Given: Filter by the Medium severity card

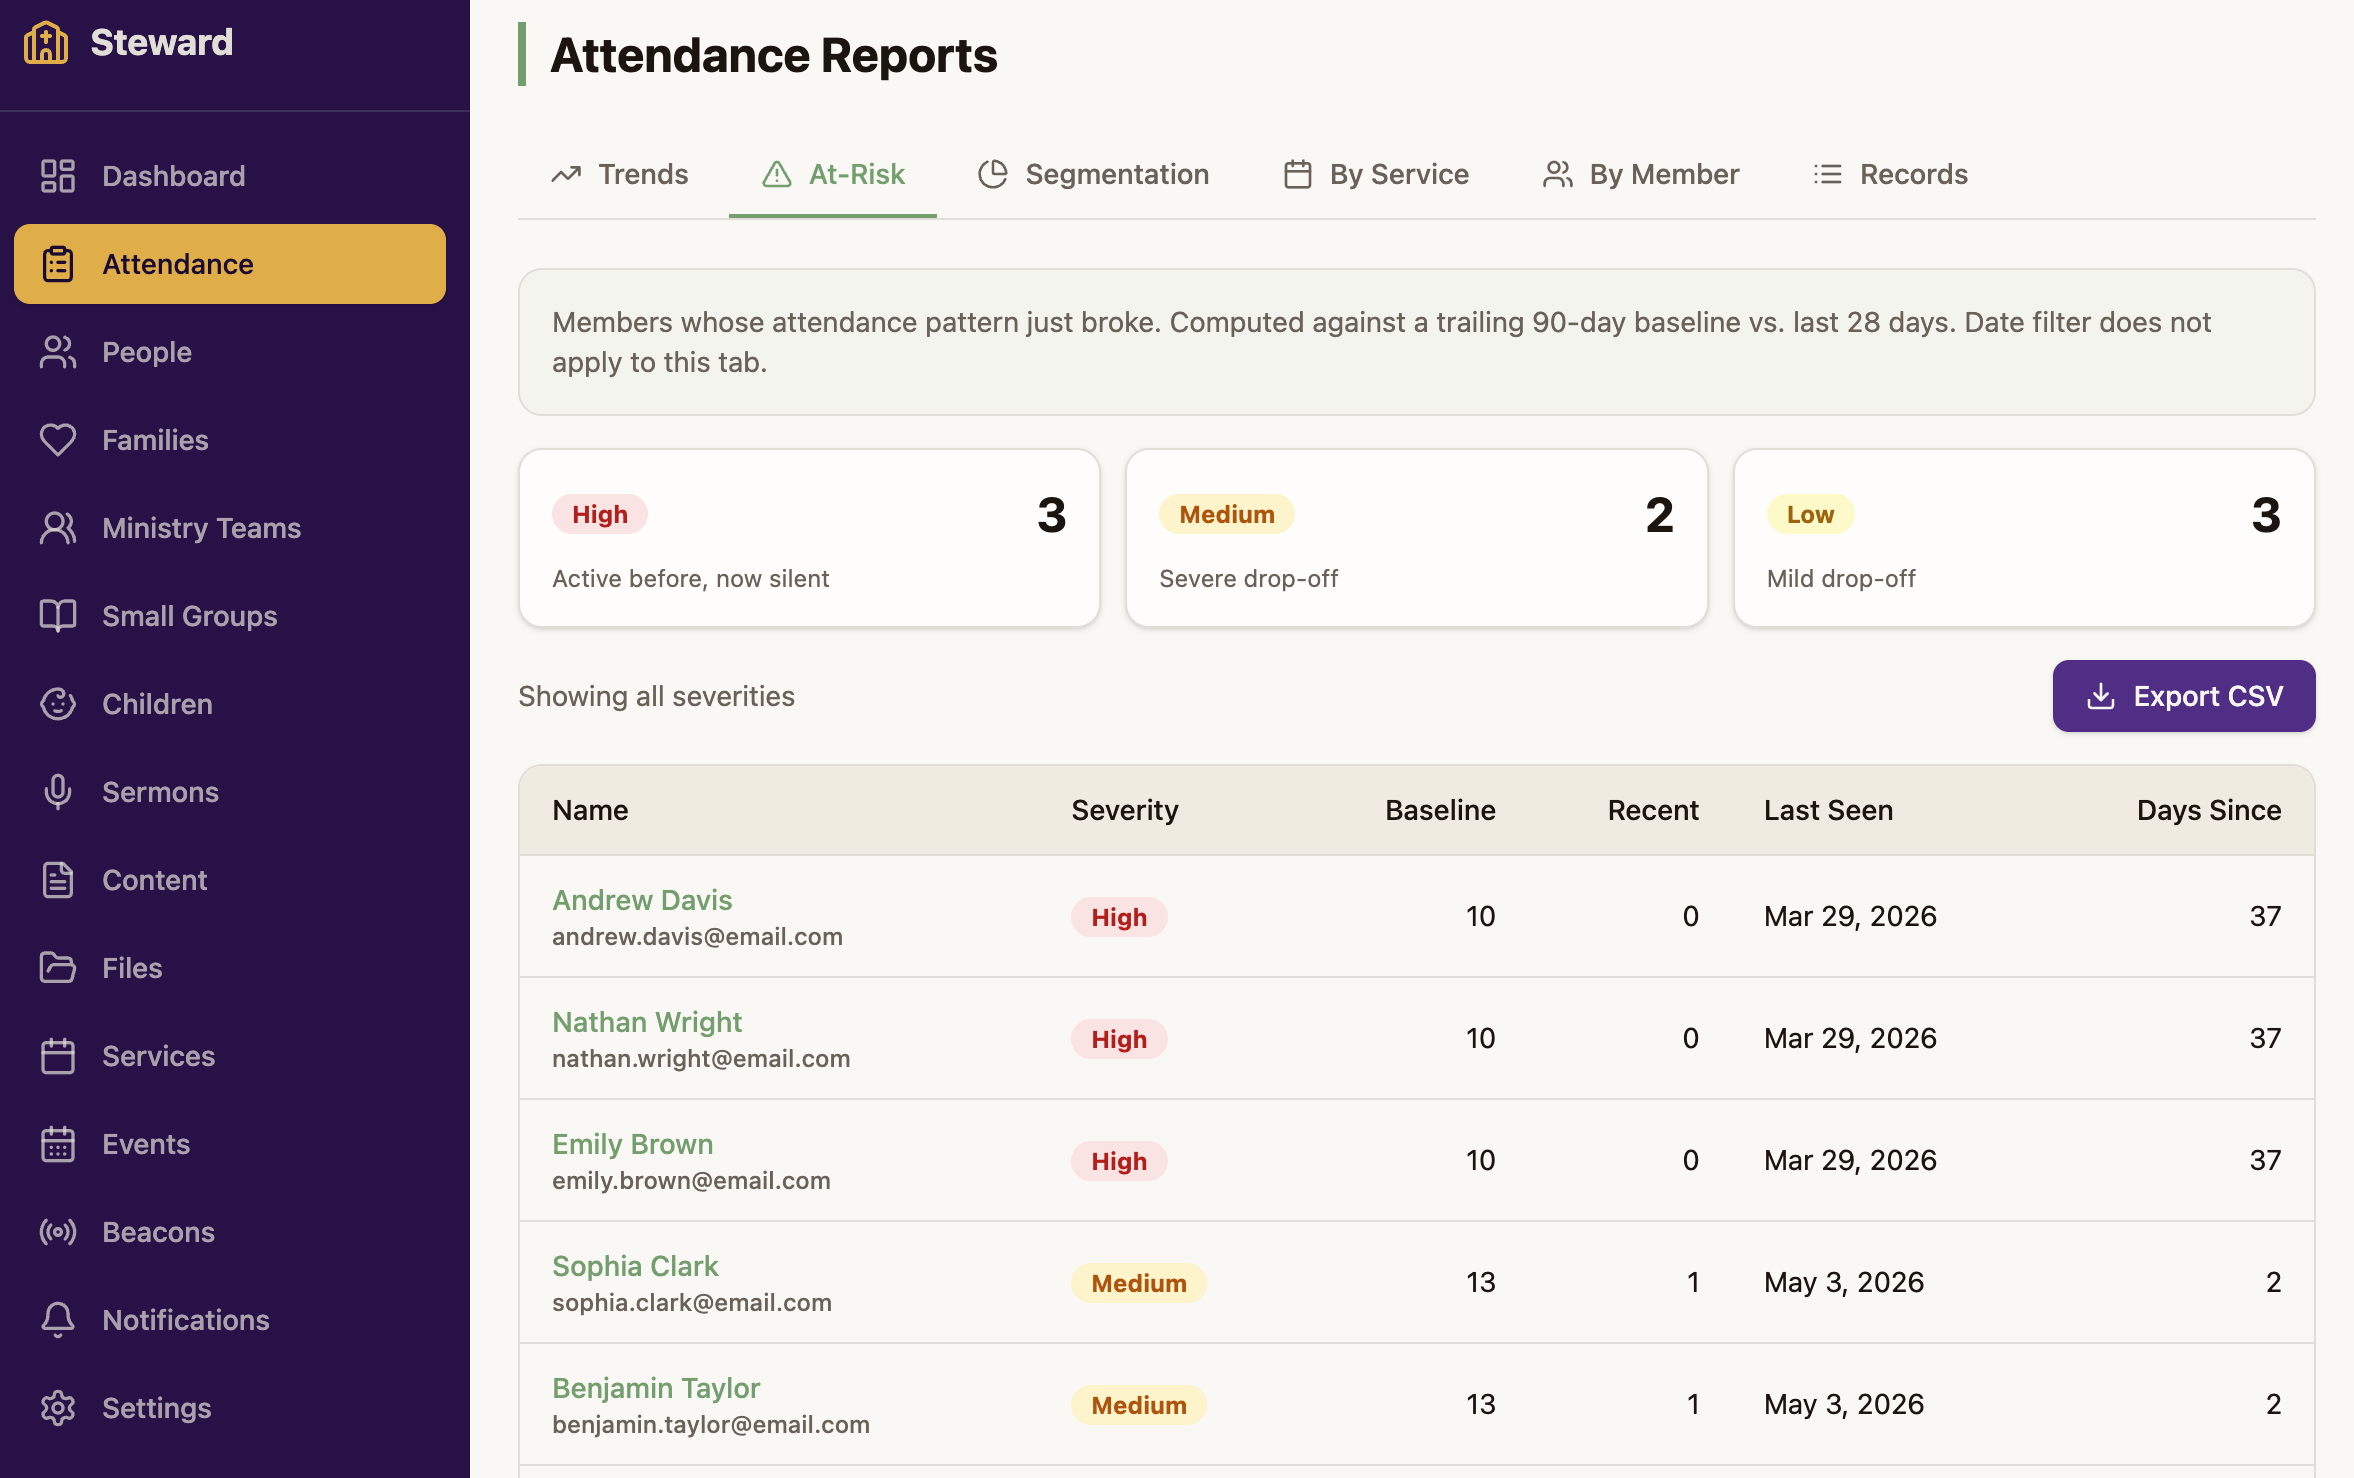Looking at the screenshot, I should pyautogui.click(x=1416, y=538).
